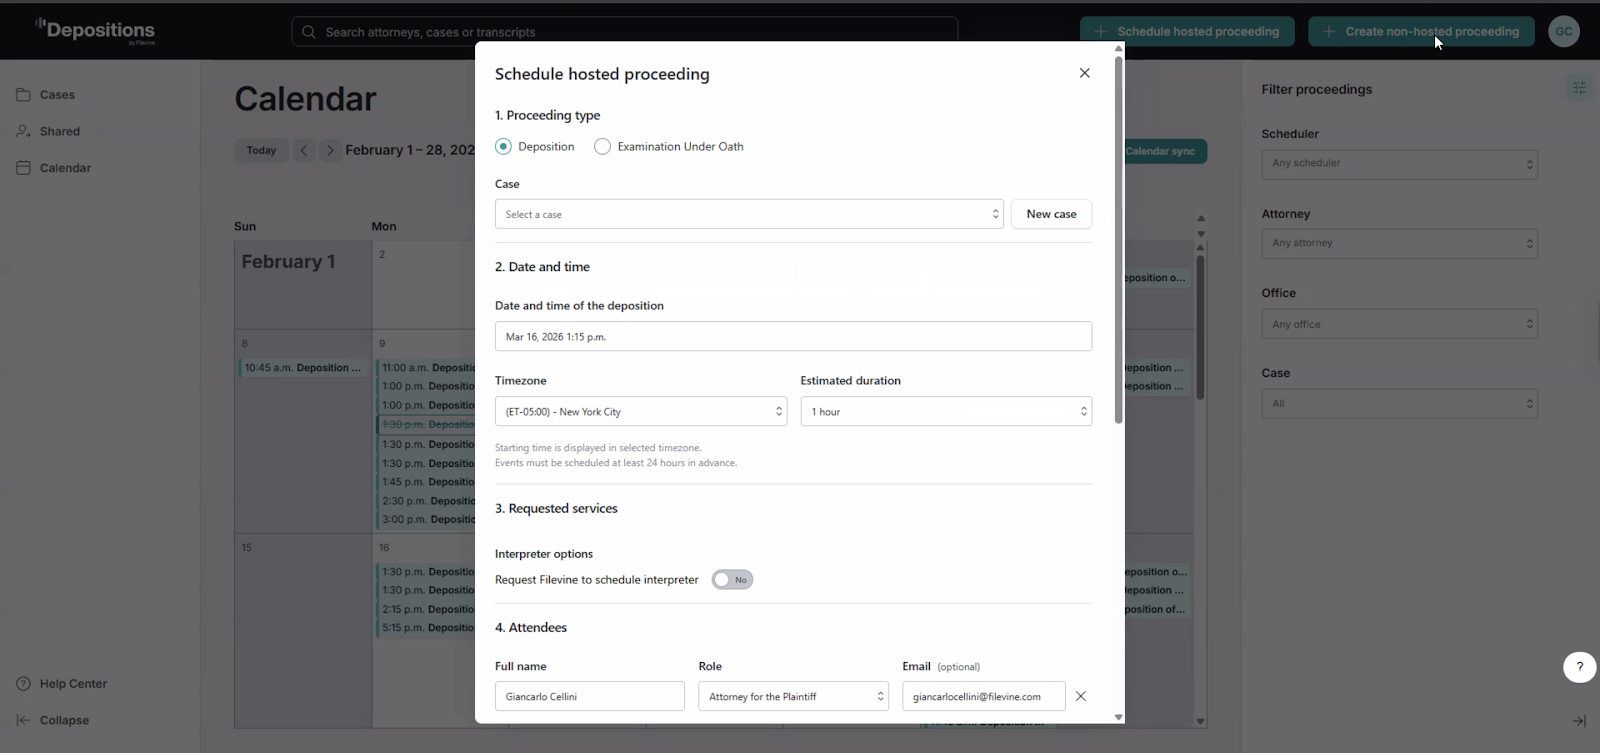1600x753 pixels.
Task: Select Examination Under Oath option
Action: 602,147
